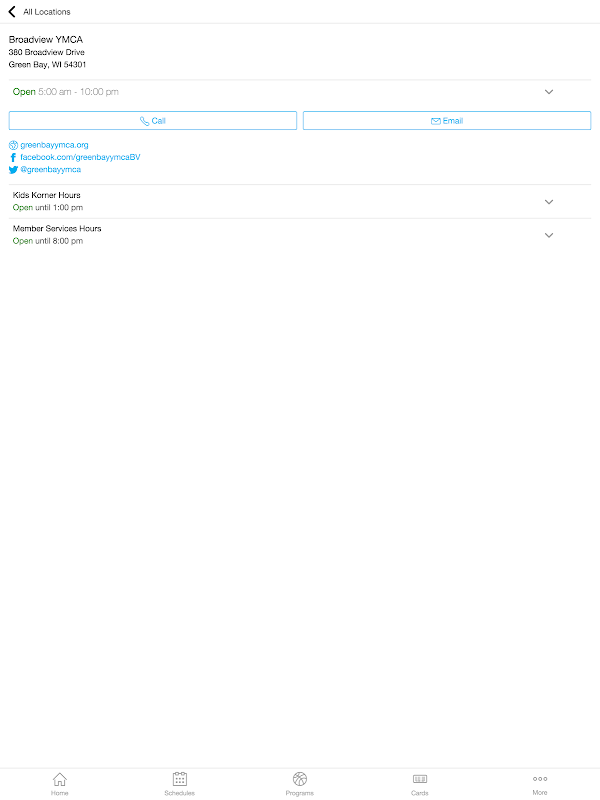This screenshot has height=800, width=600.
Task: Open the Cards tab
Action: coord(420,784)
